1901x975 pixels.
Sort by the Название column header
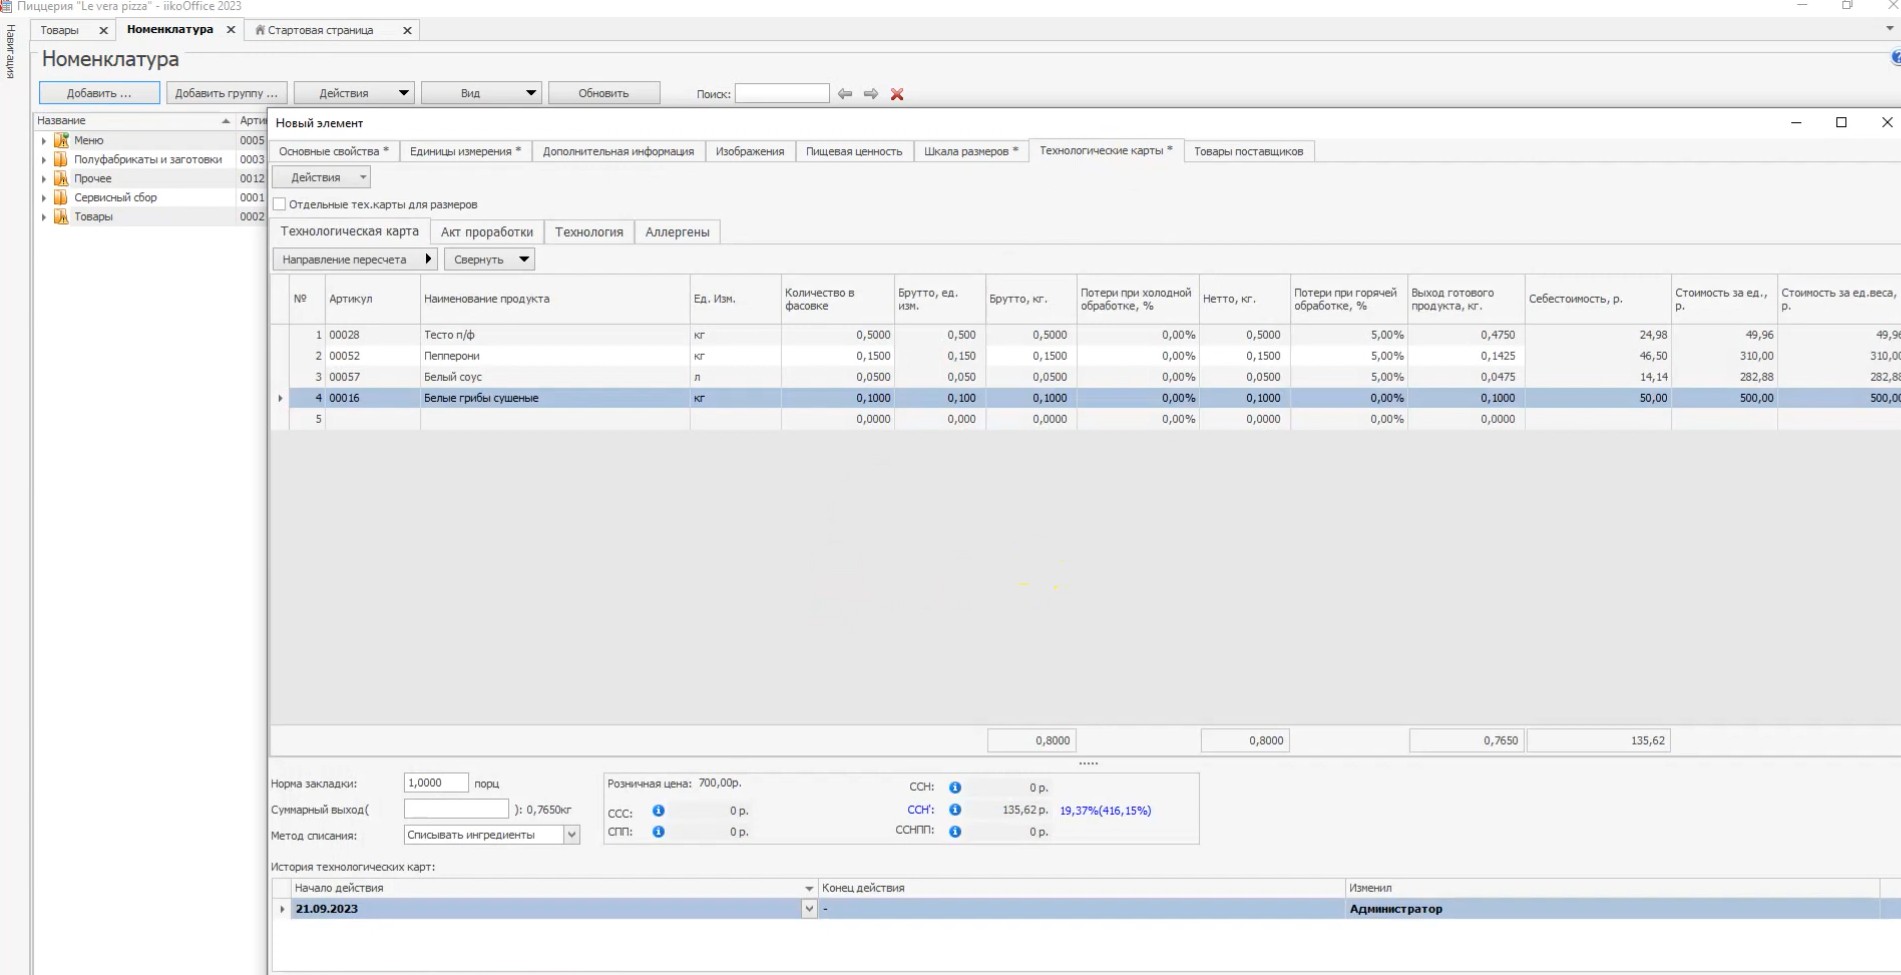[134, 120]
